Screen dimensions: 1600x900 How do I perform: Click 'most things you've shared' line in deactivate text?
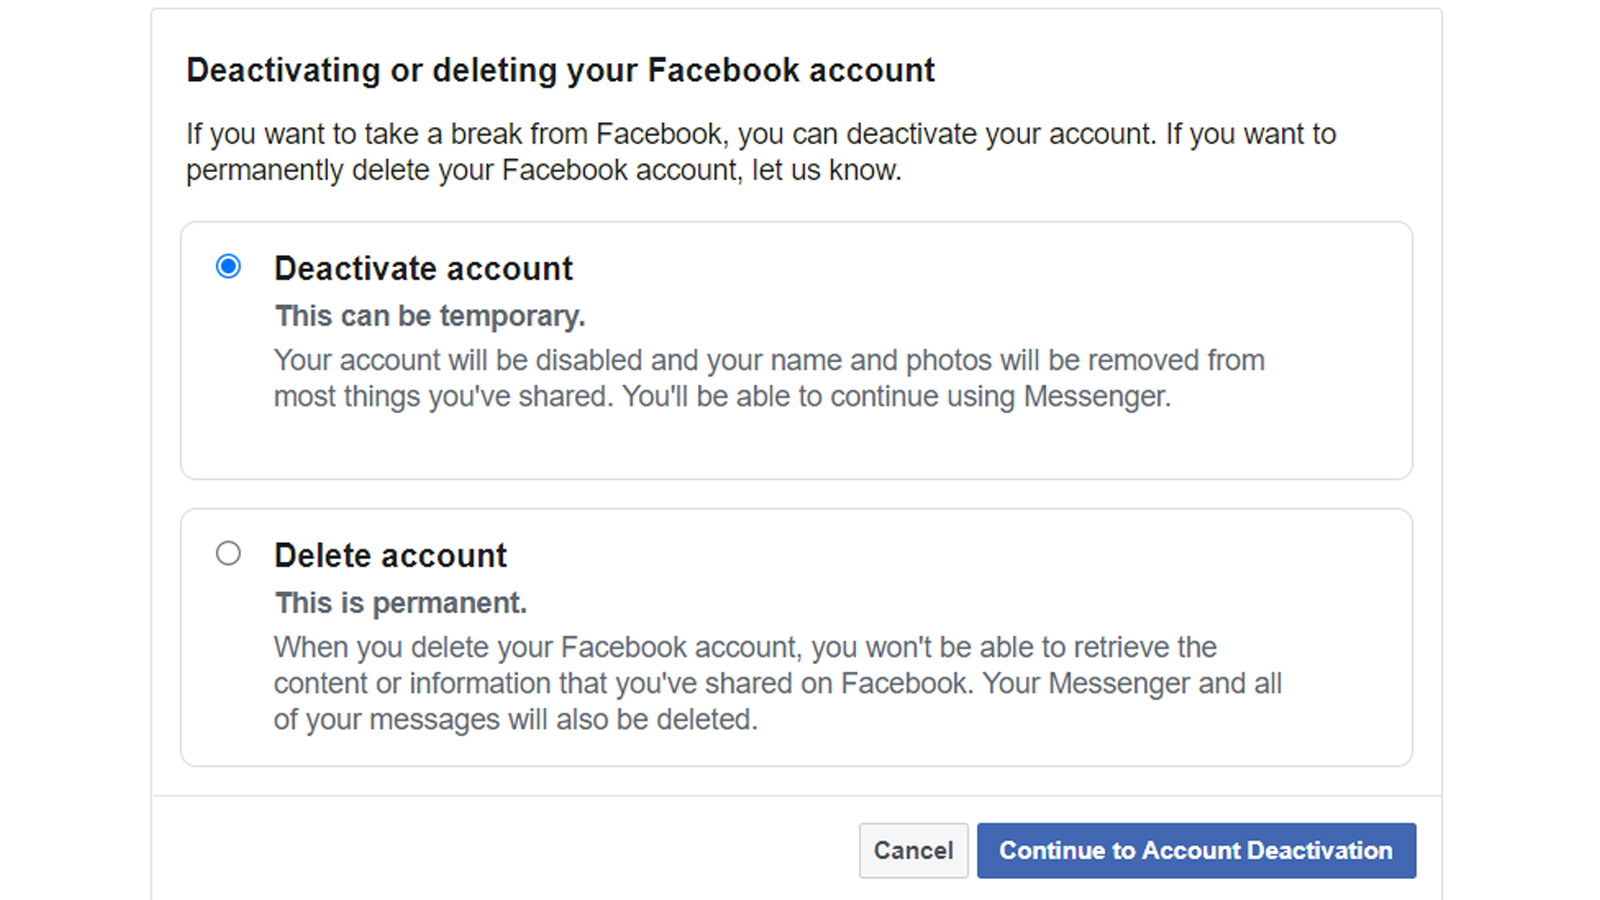[x=444, y=397]
